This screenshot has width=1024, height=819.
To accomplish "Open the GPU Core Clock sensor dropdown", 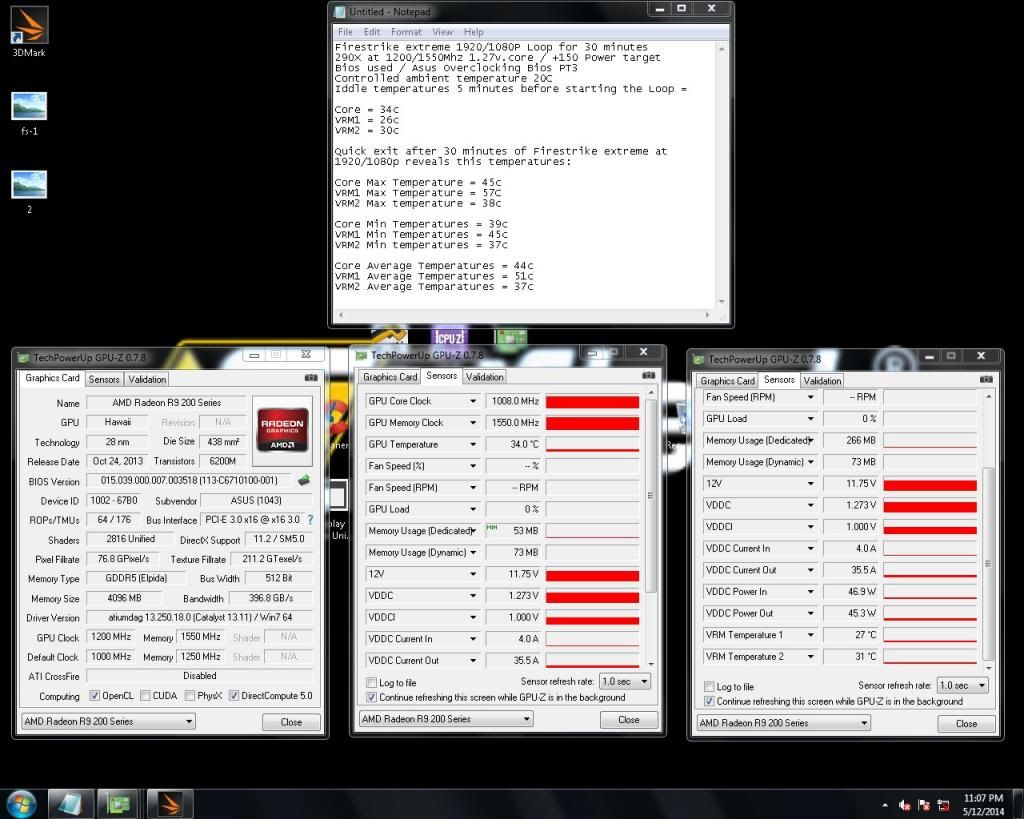I will click(473, 401).
